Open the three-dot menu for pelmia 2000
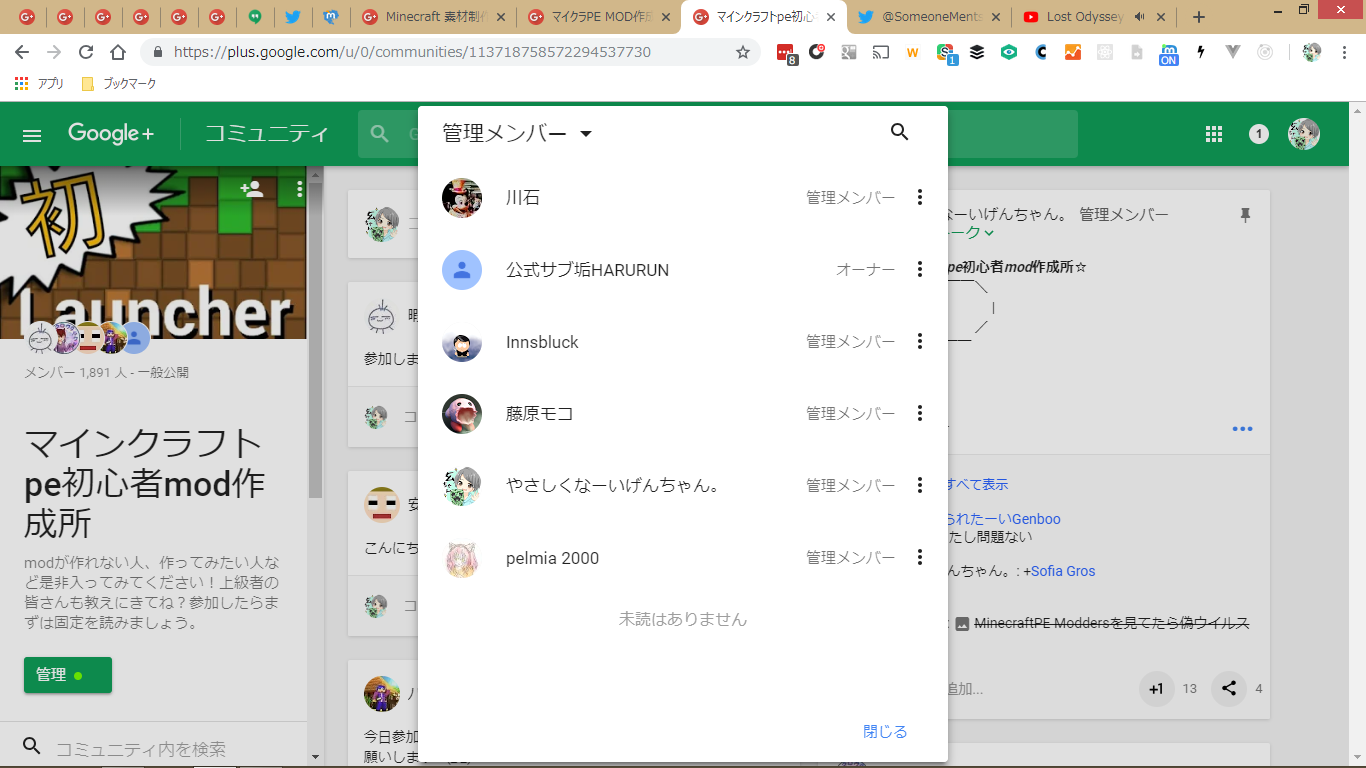The width and height of the screenshot is (1366, 768). pyautogui.click(x=920, y=557)
